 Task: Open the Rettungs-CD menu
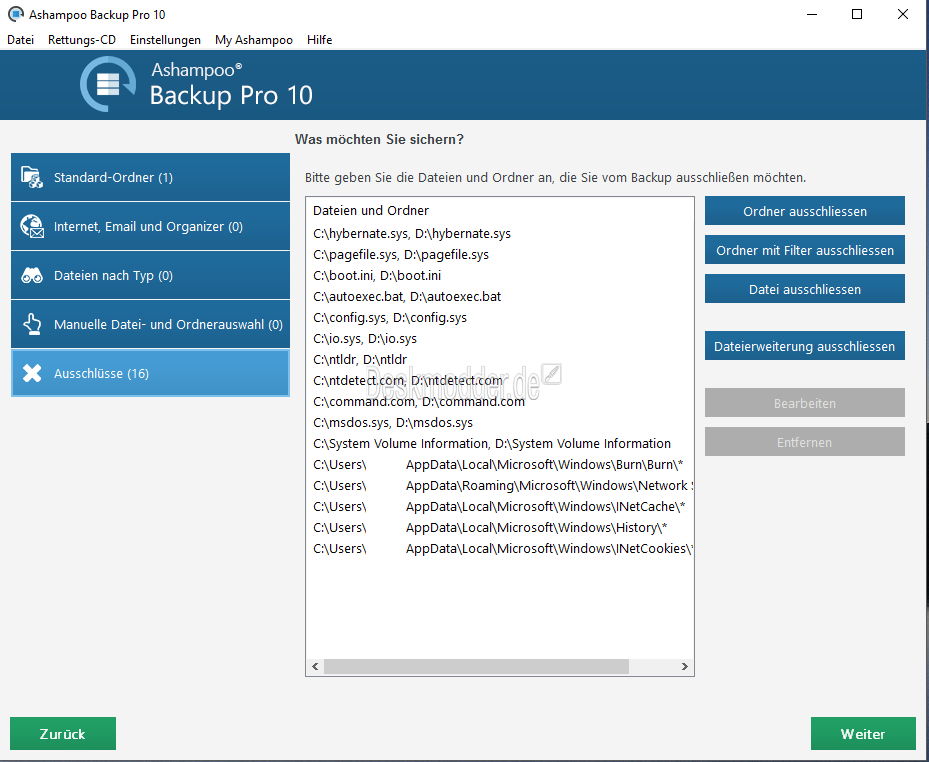[x=82, y=40]
